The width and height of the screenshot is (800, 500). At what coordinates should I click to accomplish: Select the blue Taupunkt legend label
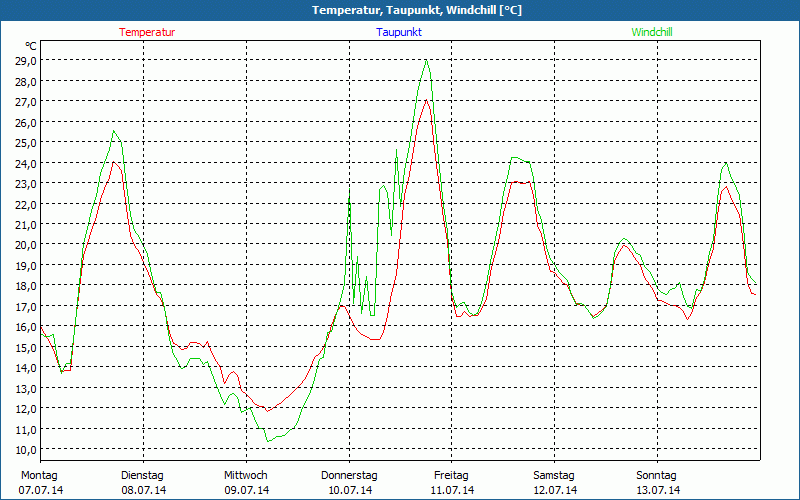pyautogui.click(x=399, y=32)
